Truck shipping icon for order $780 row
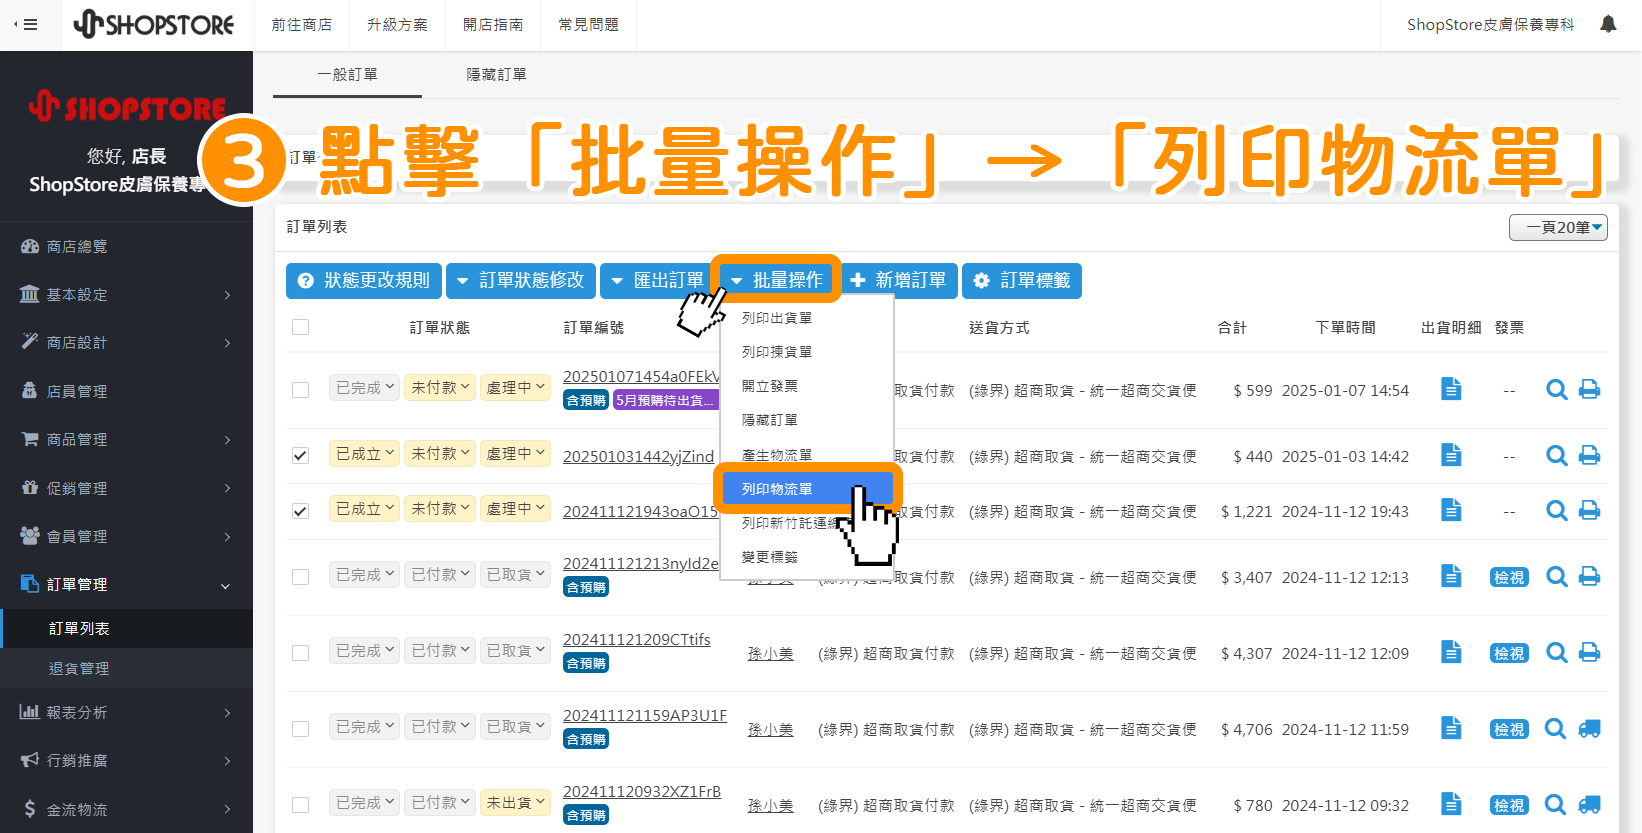This screenshot has width=1642, height=833. (1589, 805)
